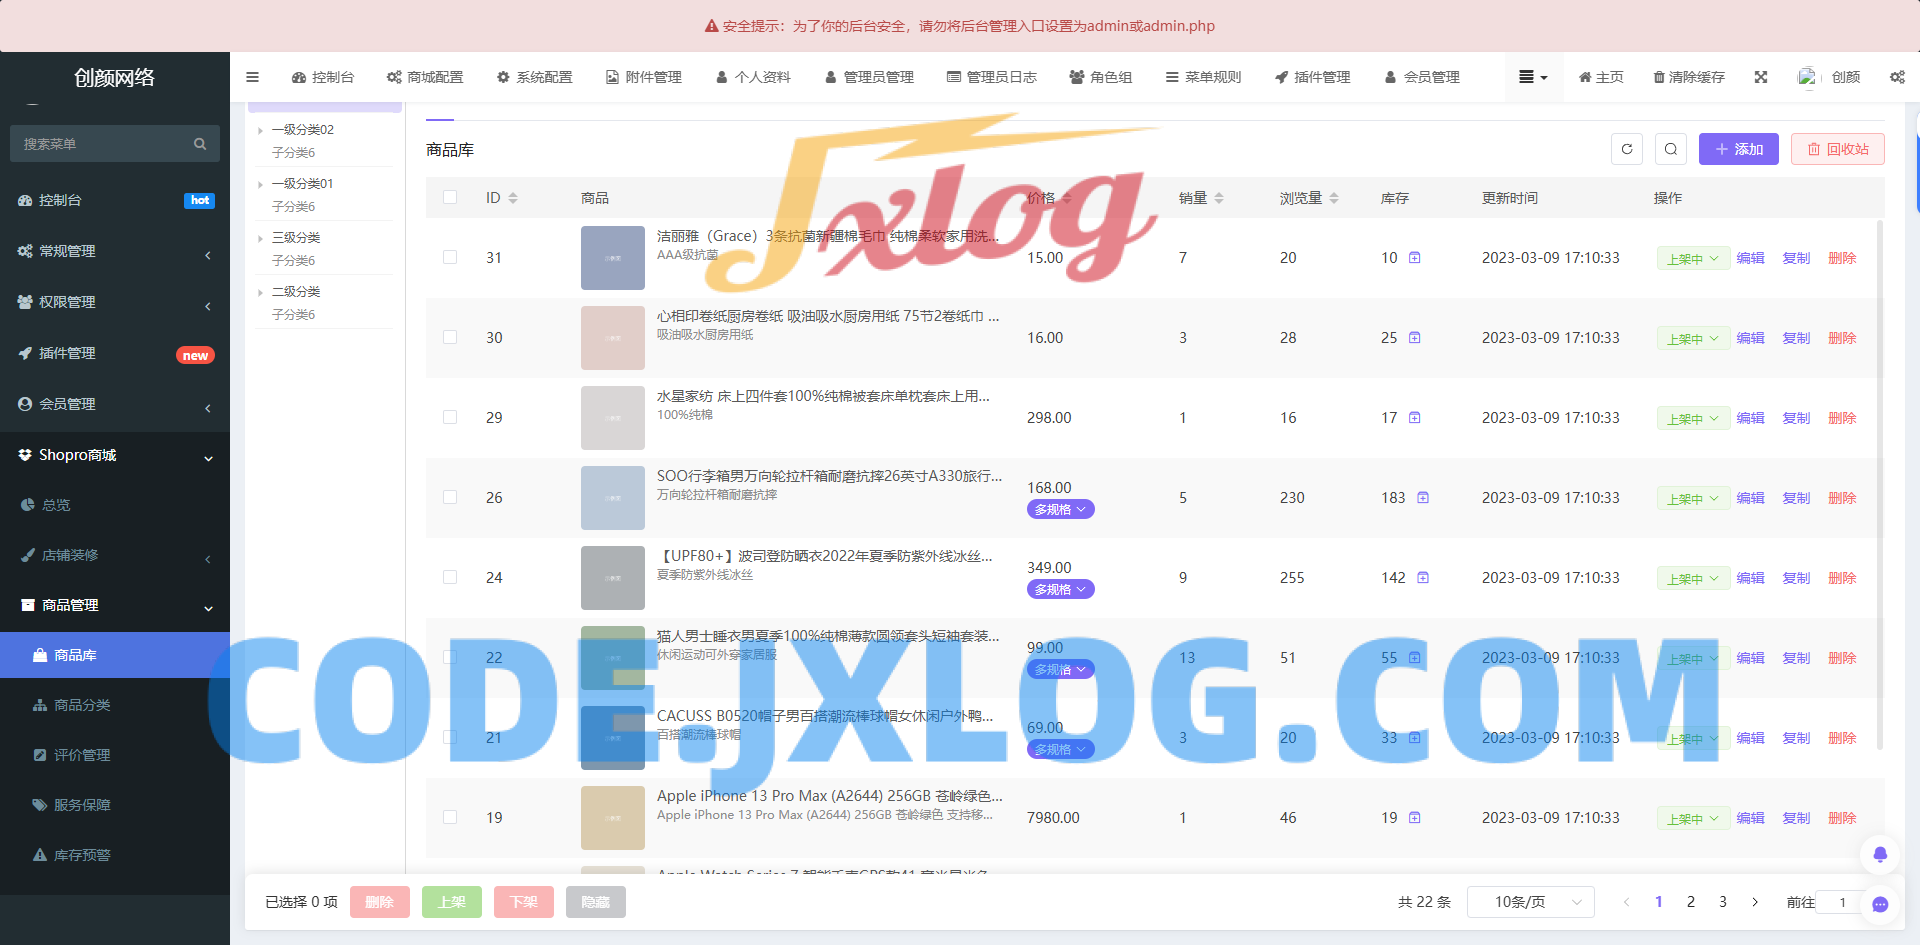1920x945 pixels.
Task: Open the 管理员日志 menu item
Action: point(992,77)
